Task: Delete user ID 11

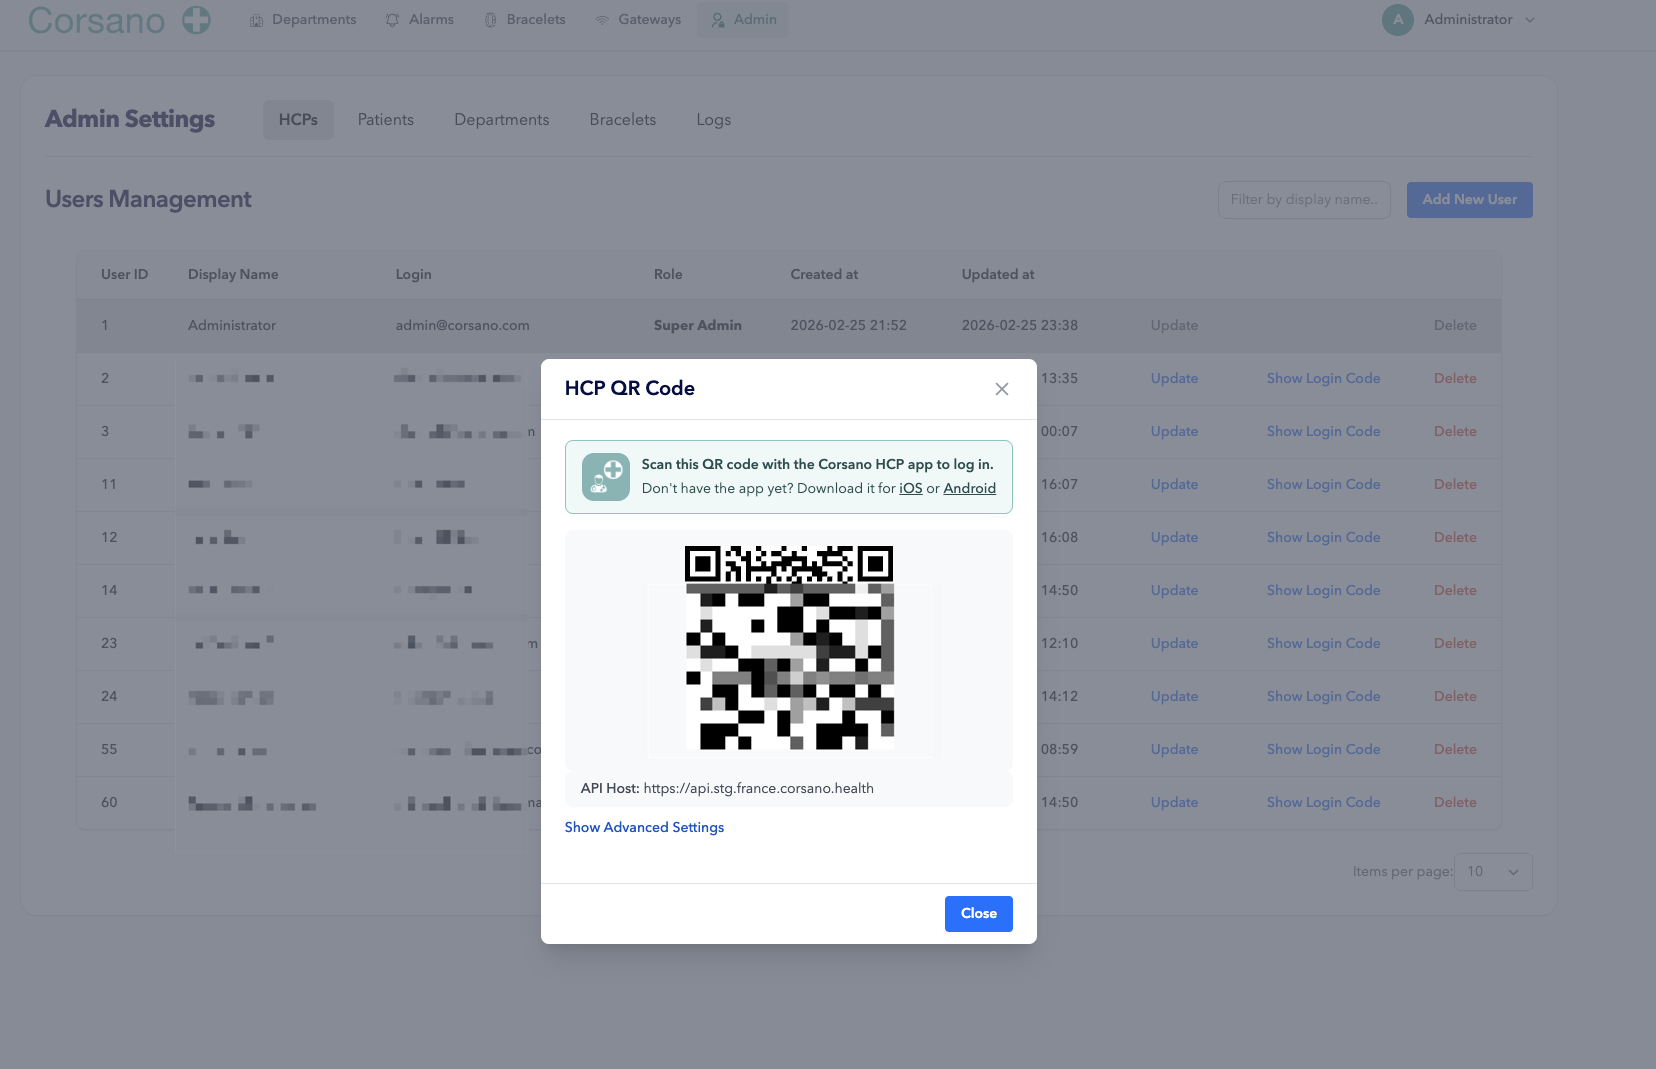Action: pos(1455,484)
